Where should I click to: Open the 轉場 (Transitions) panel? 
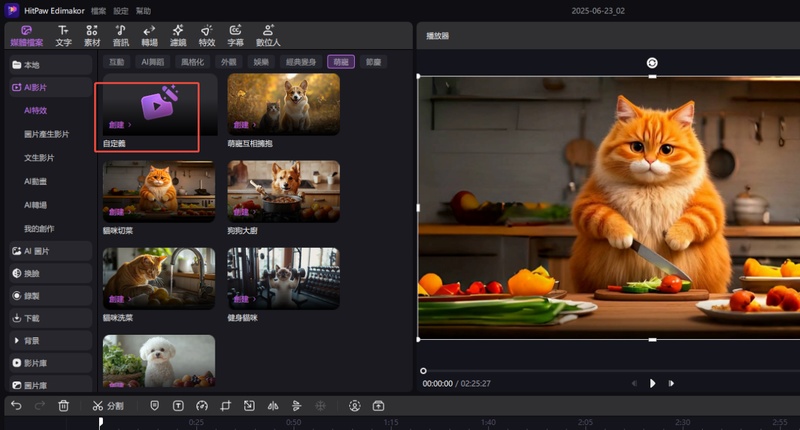pyautogui.click(x=149, y=36)
